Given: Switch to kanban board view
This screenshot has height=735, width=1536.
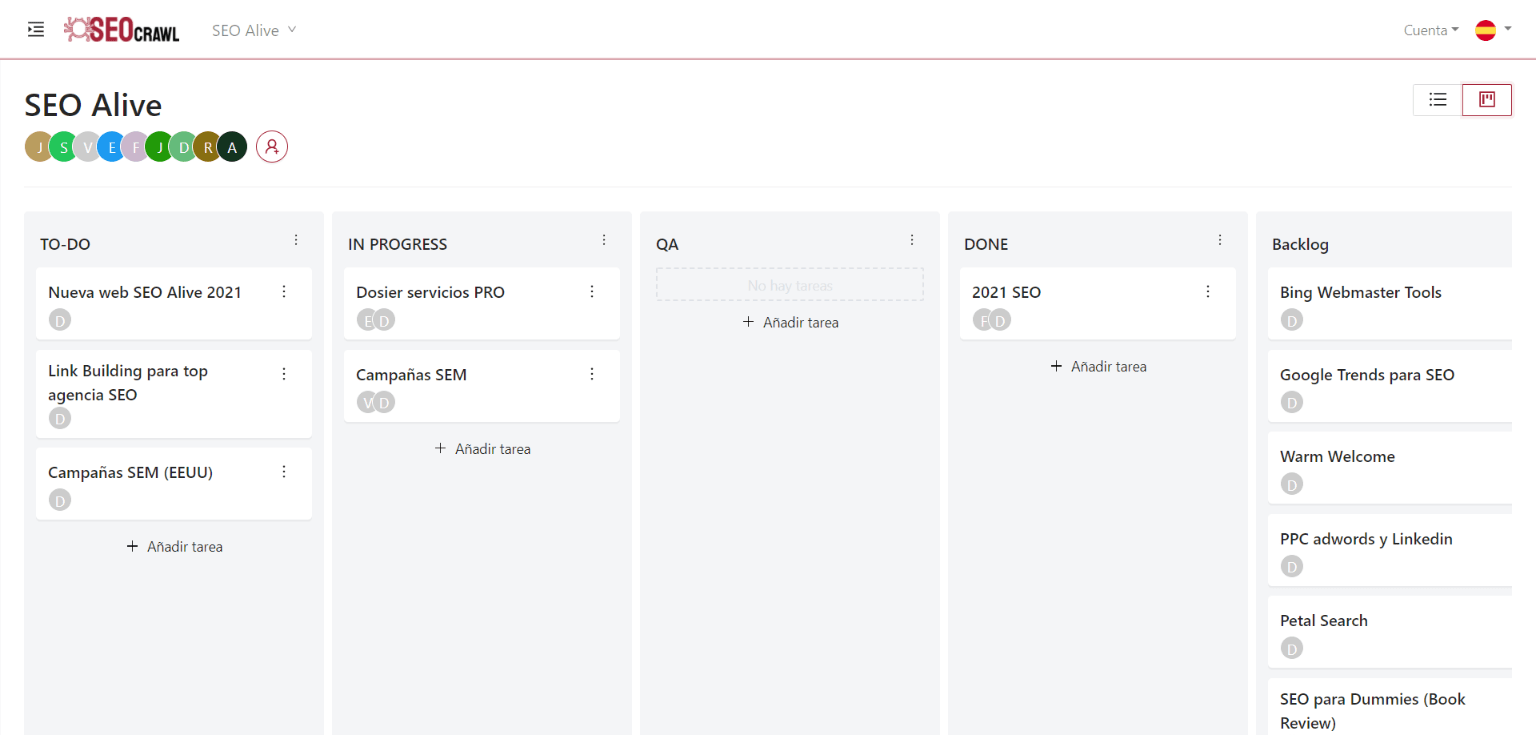Looking at the screenshot, I should coord(1487,100).
